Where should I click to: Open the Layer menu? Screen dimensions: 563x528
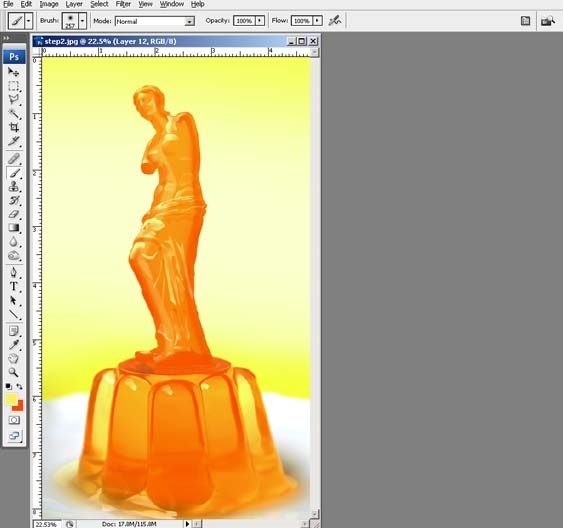74,4
